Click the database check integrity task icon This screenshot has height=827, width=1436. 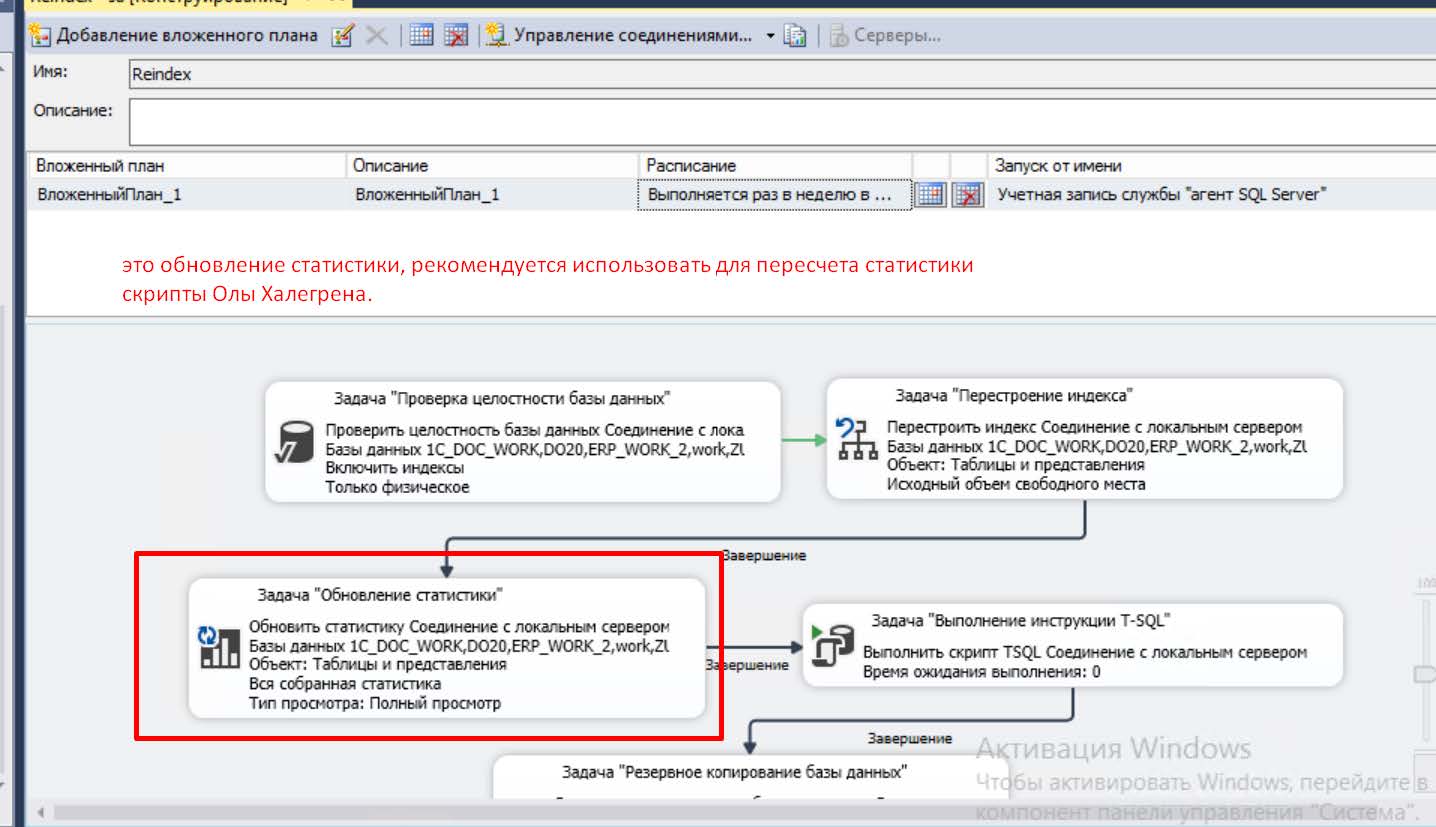click(294, 444)
